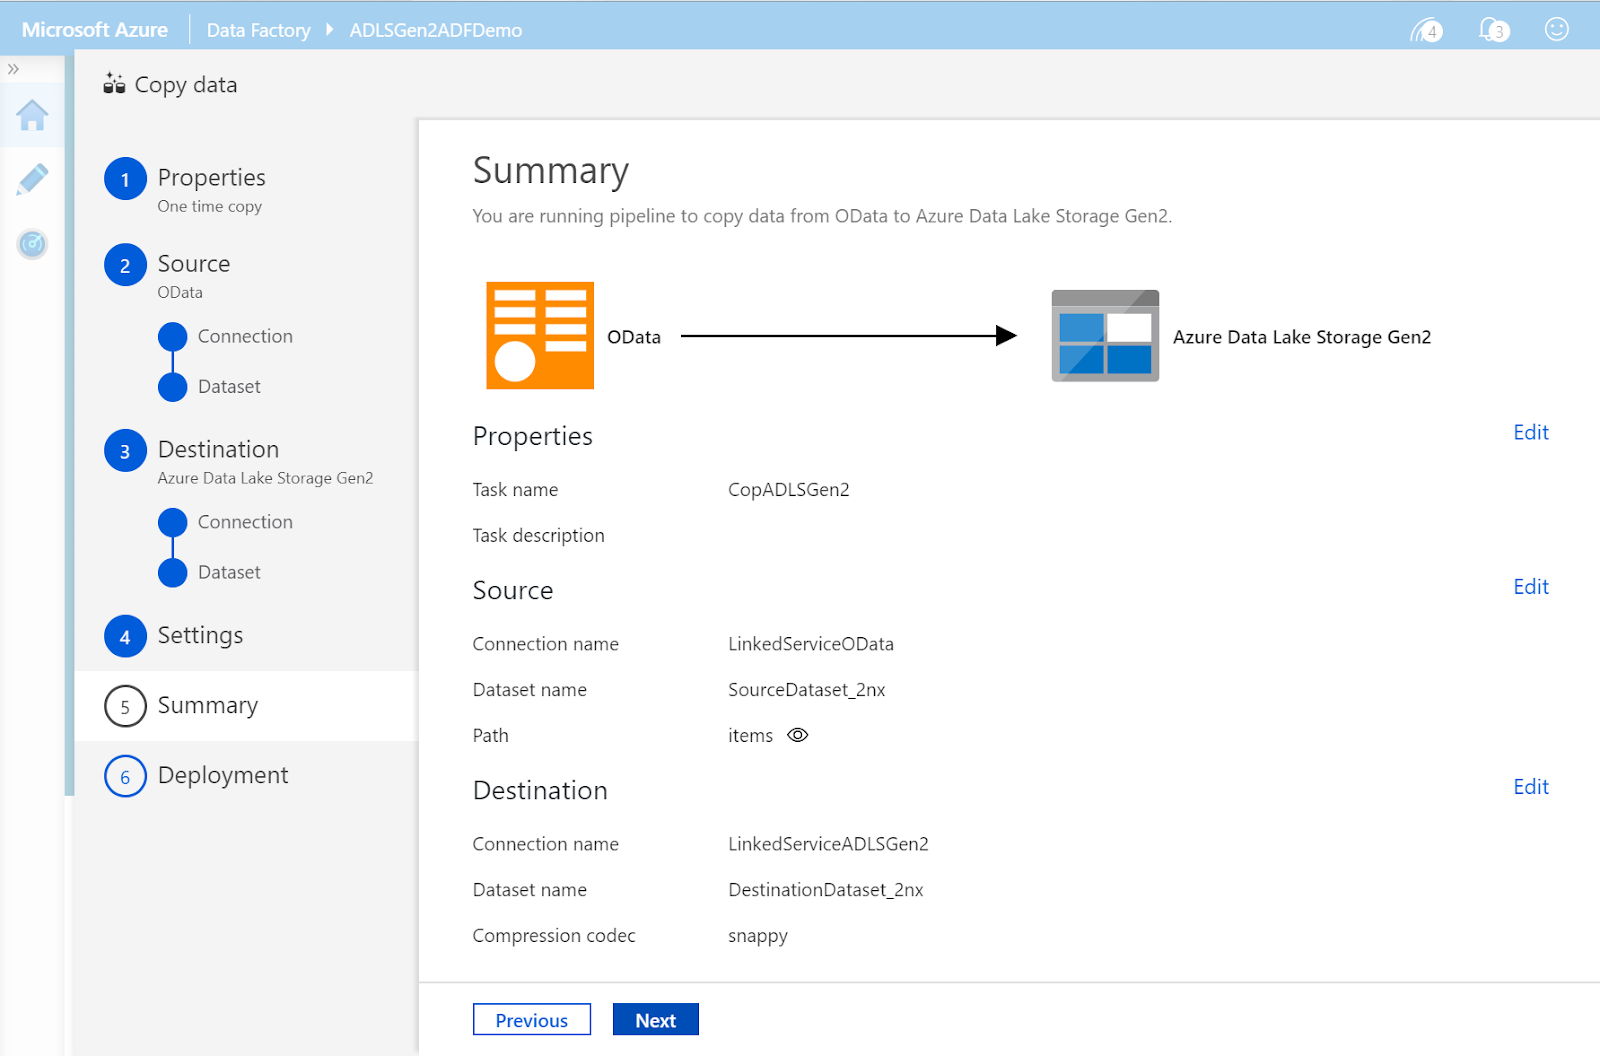Viewport: 1600px width, 1056px height.
Task: Open the Monitor gauge icon in the sidebar
Action: point(32,243)
